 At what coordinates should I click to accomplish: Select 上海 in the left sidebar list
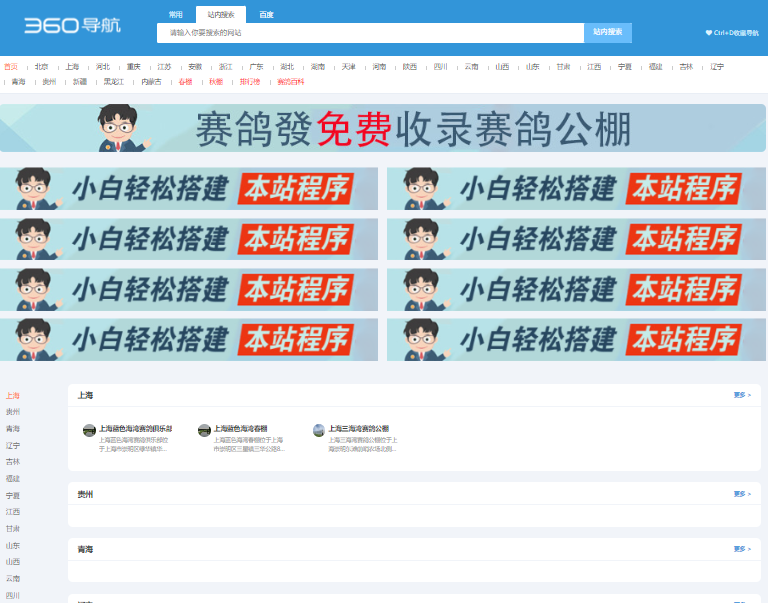click(x=13, y=396)
